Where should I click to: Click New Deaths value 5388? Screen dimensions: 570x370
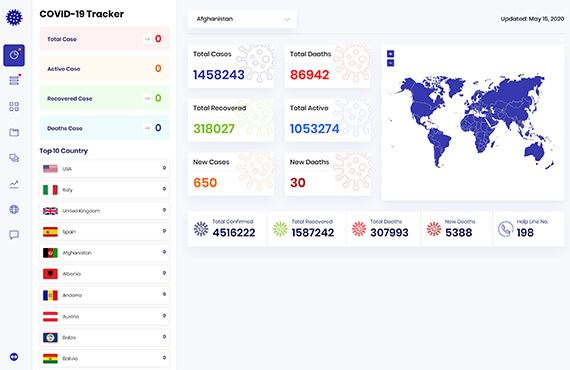tap(458, 233)
